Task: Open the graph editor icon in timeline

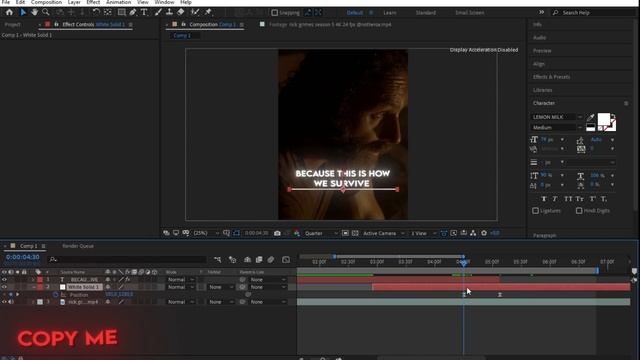Action: 286,260
